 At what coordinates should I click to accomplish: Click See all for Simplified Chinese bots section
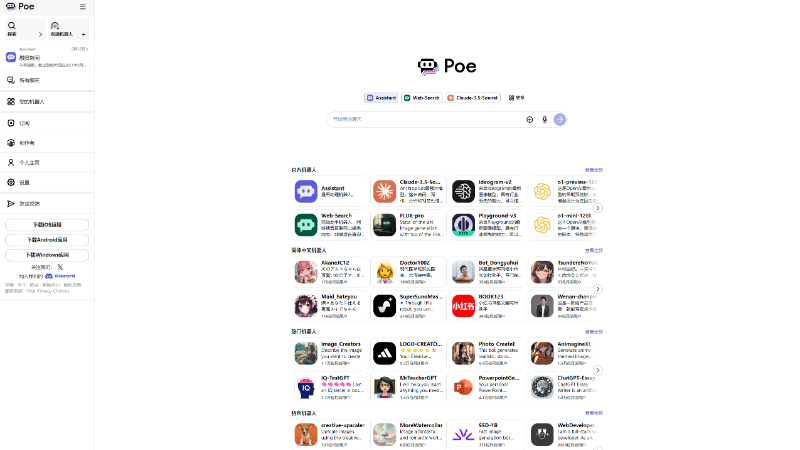point(593,251)
